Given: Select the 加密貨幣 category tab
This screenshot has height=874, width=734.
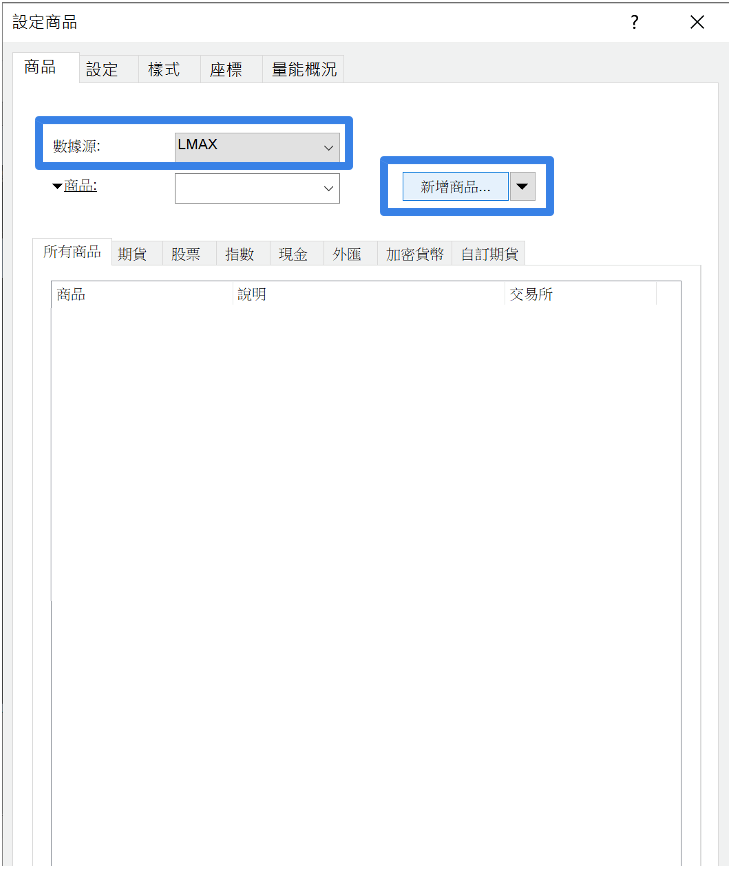Looking at the screenshot, I should 415,254.
